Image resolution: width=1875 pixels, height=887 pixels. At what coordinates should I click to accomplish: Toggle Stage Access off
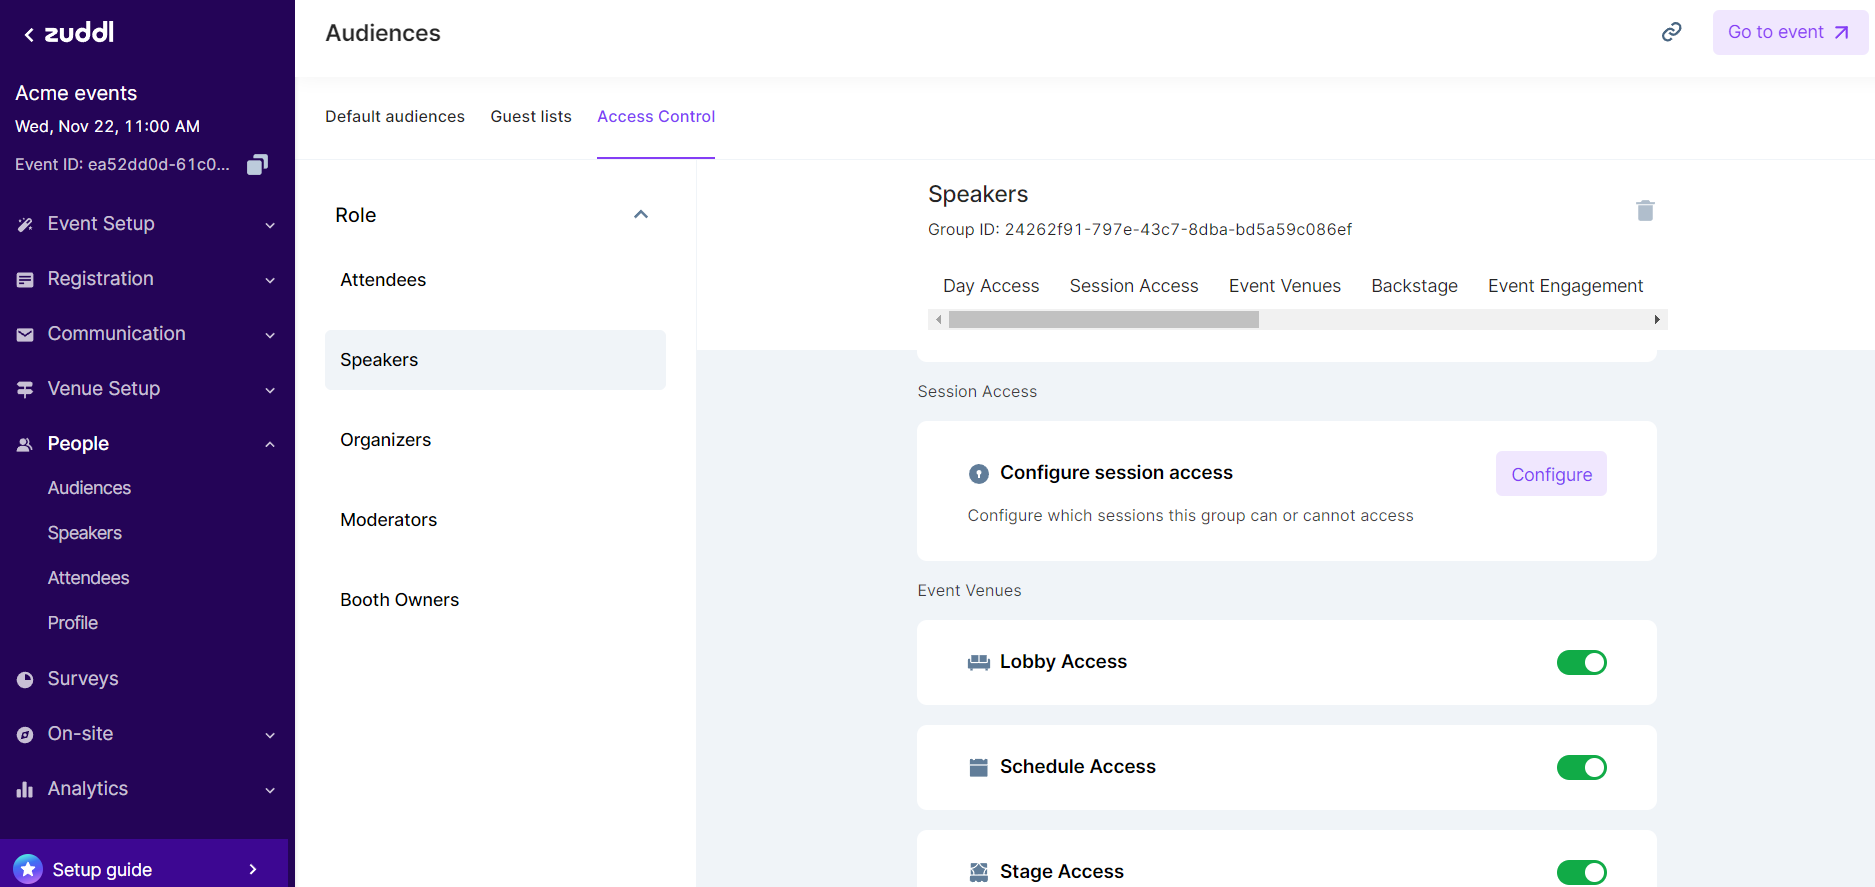1581,872
